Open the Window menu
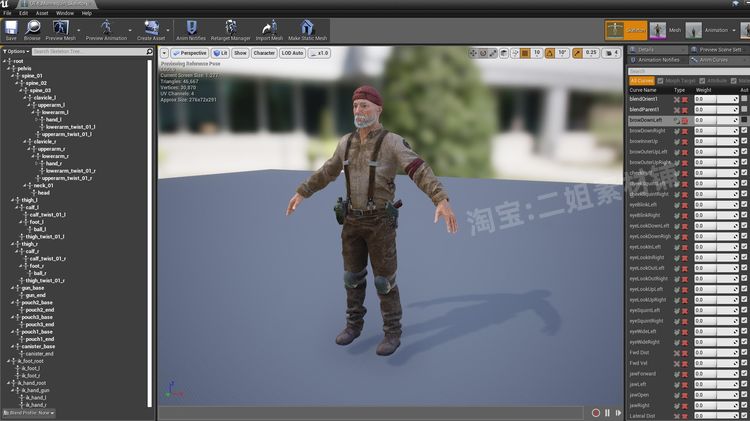This screenshot has width=750, height=421. [x=65, y=13]
